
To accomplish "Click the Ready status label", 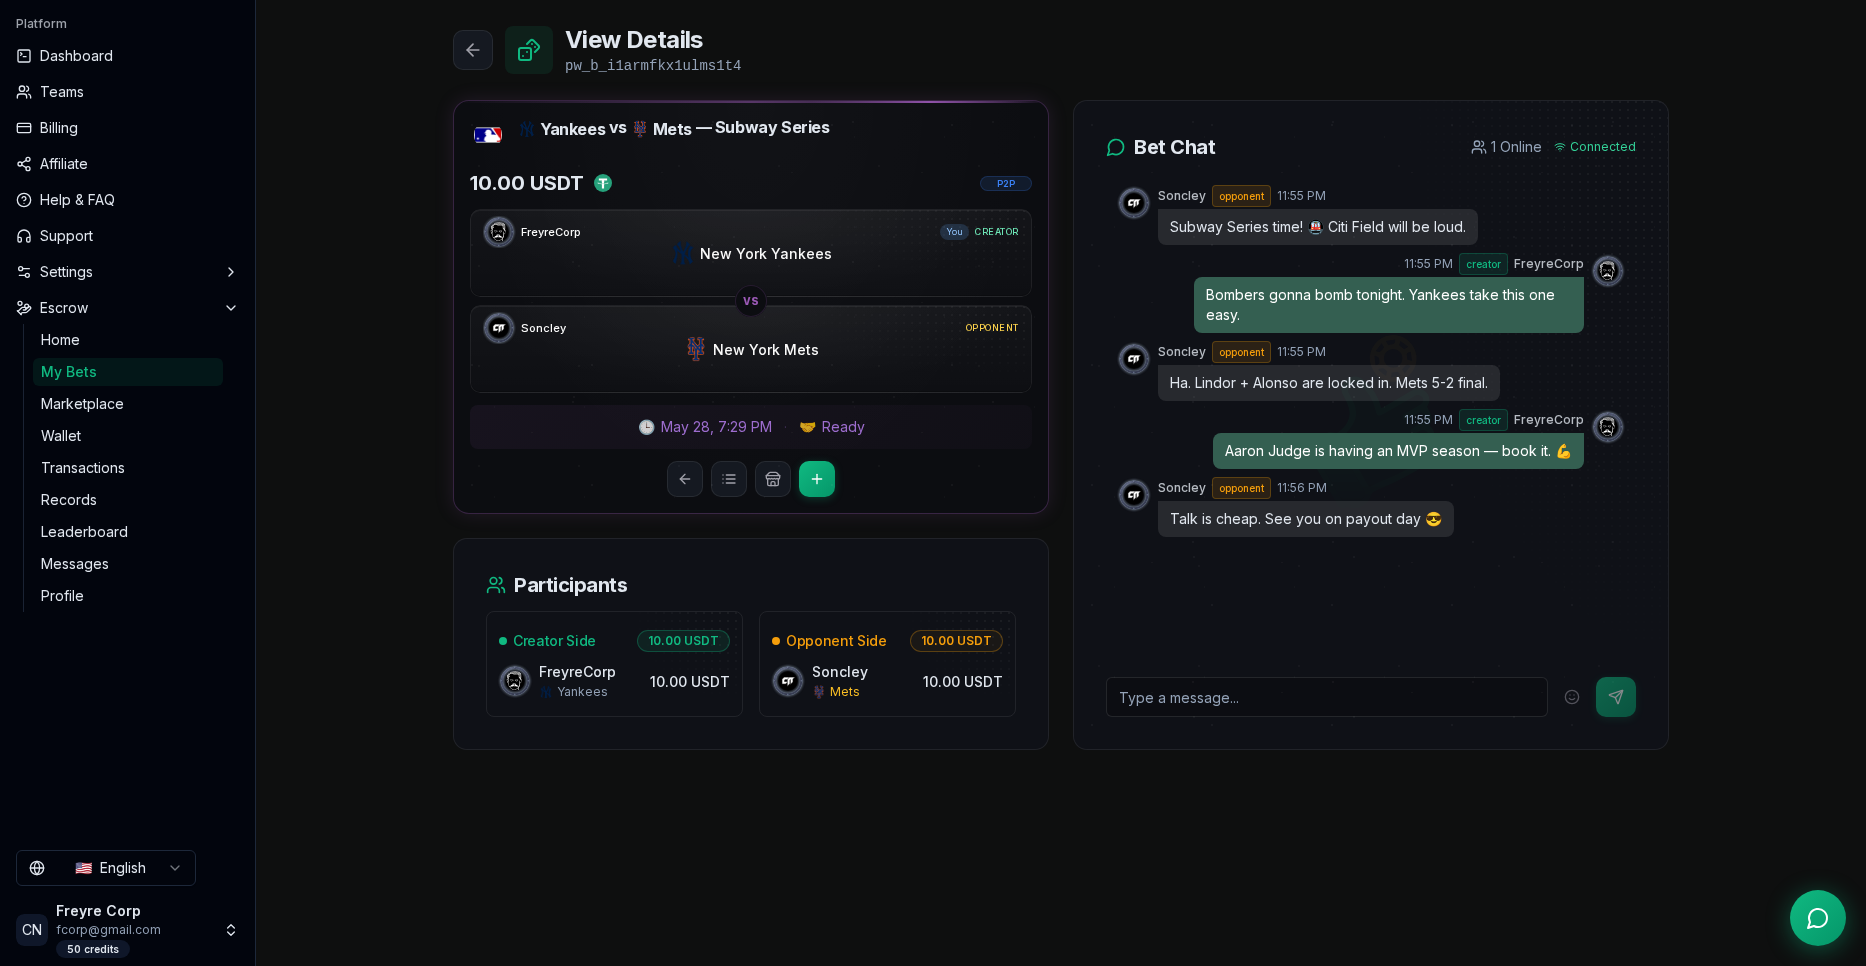I will click(832, 427).
